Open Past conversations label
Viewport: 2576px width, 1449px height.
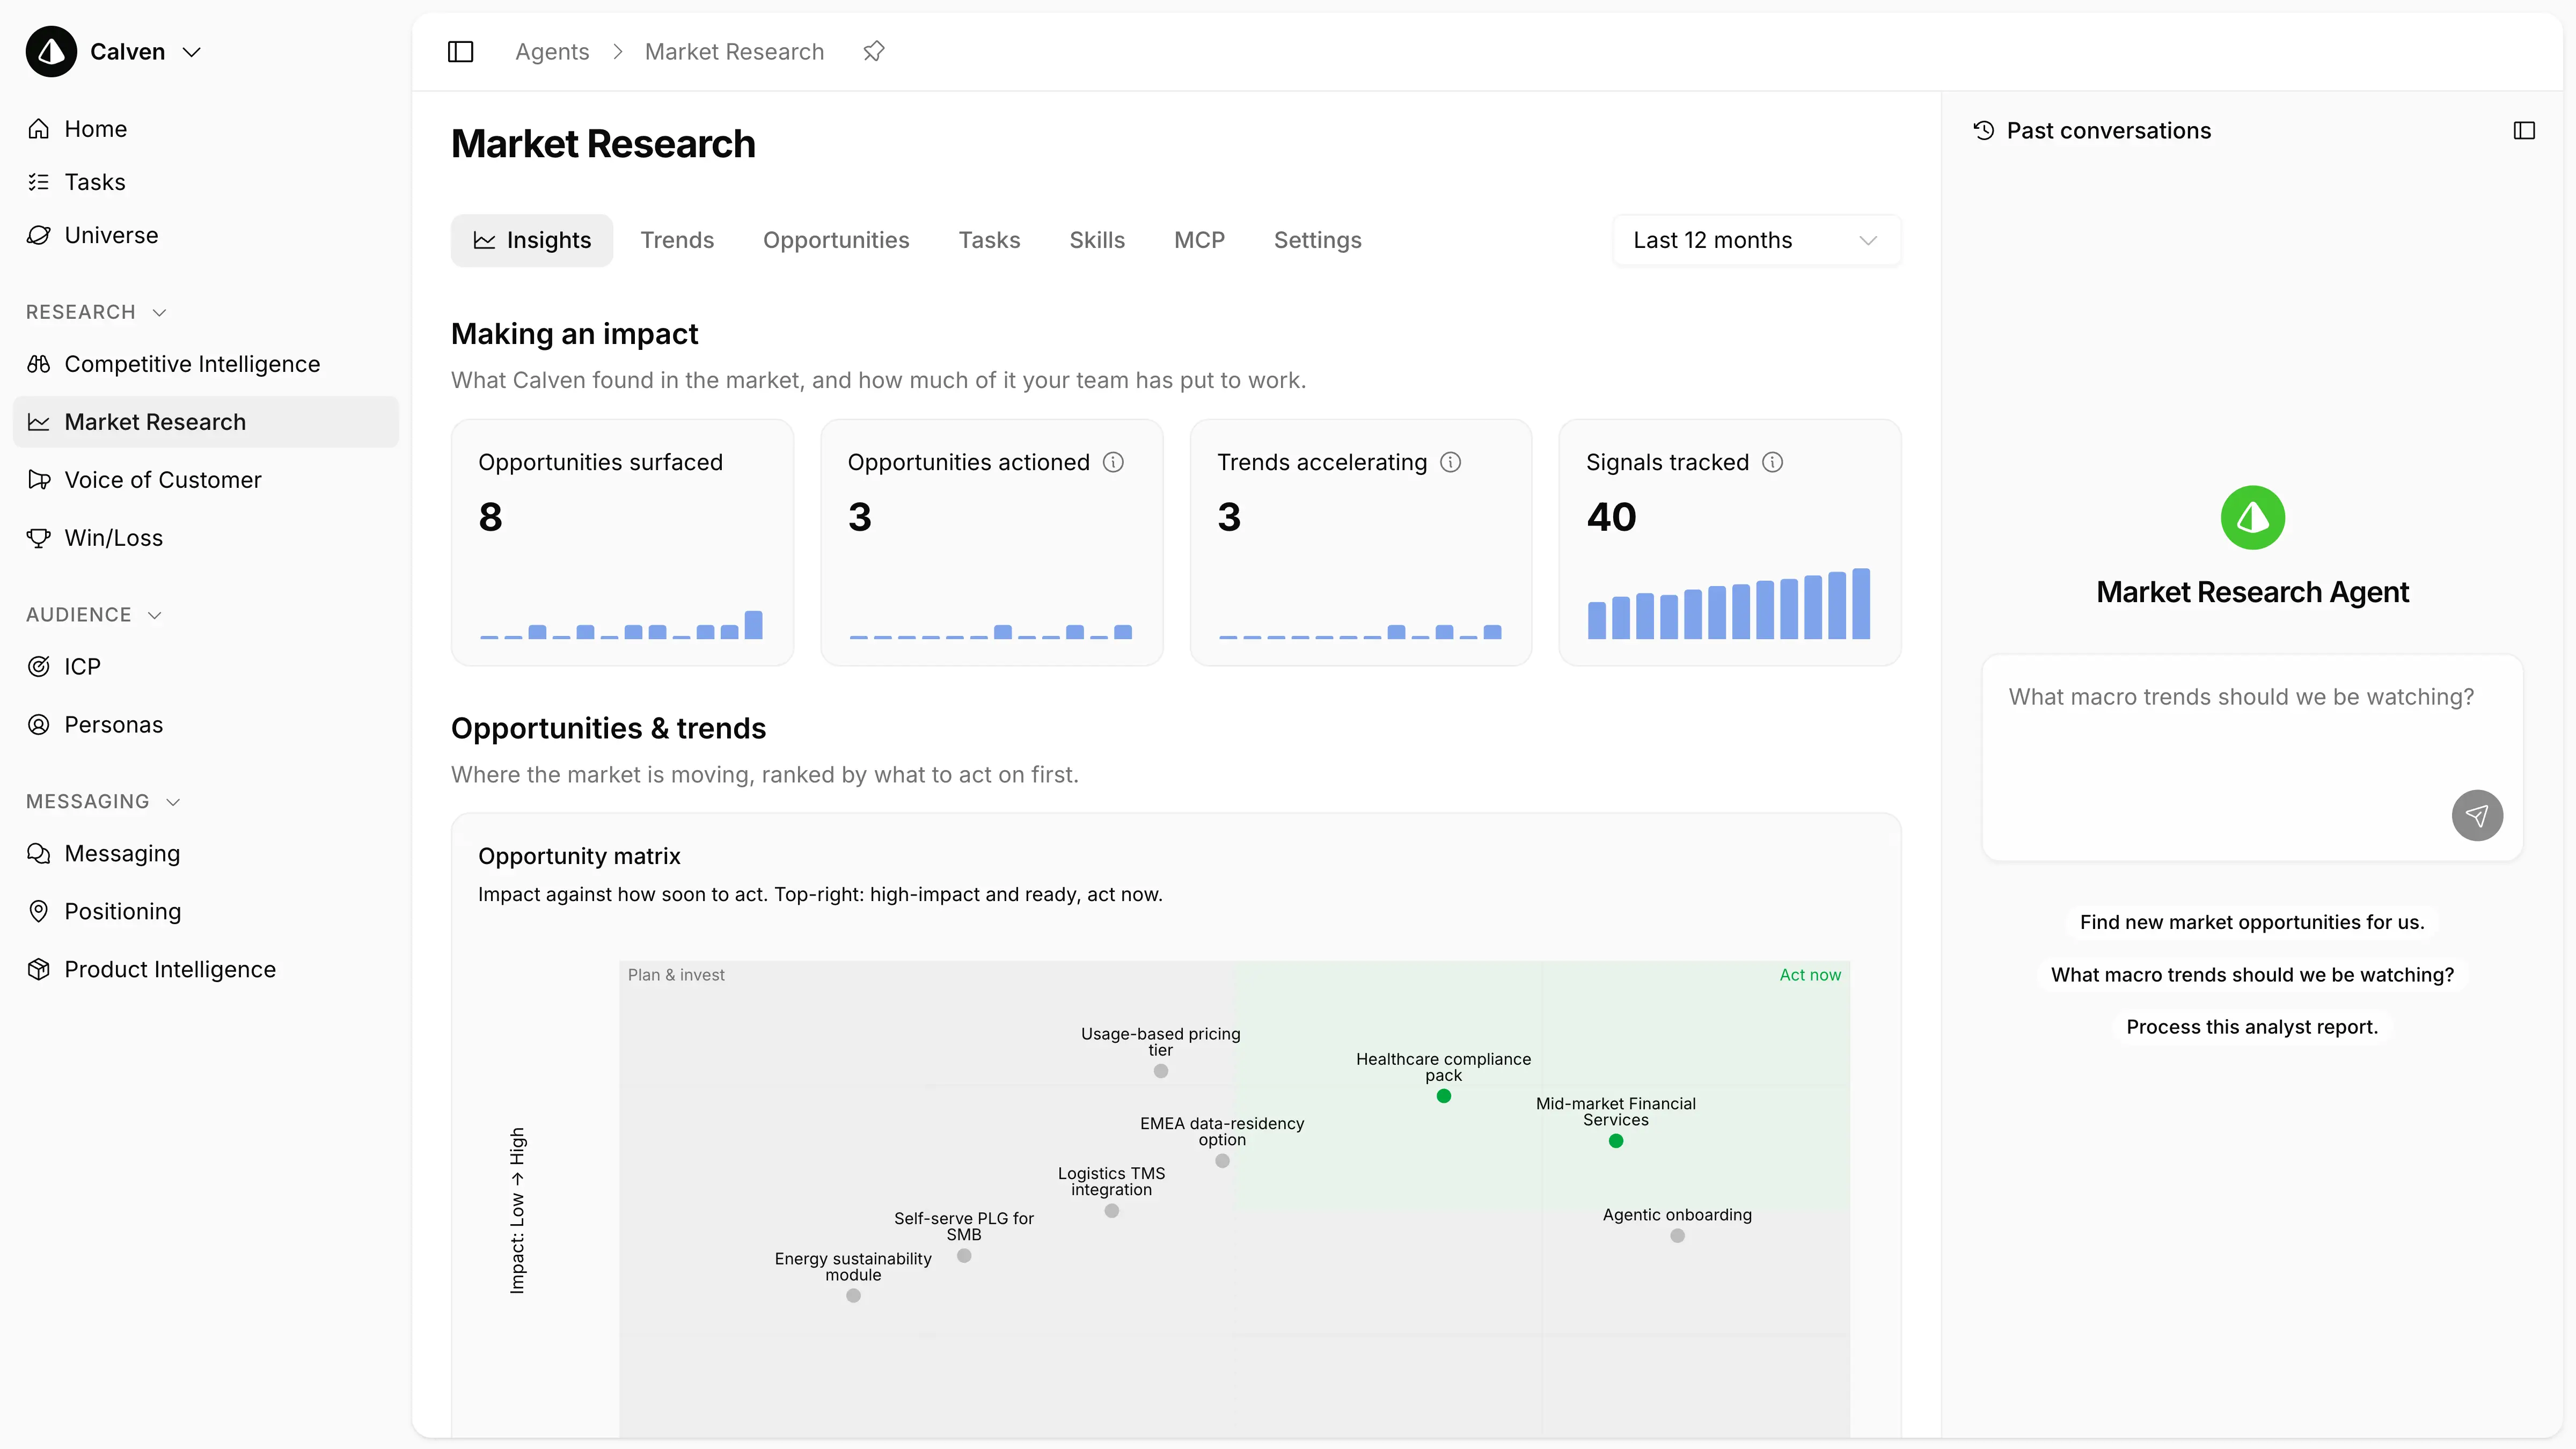(2108, 131)
